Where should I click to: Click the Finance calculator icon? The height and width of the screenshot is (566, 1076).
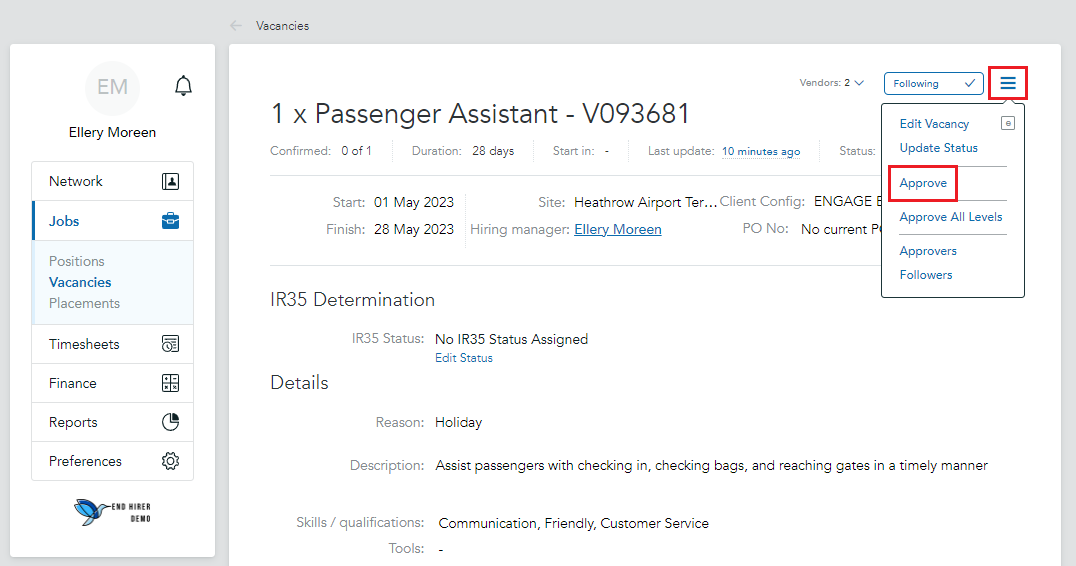(170, 383)
